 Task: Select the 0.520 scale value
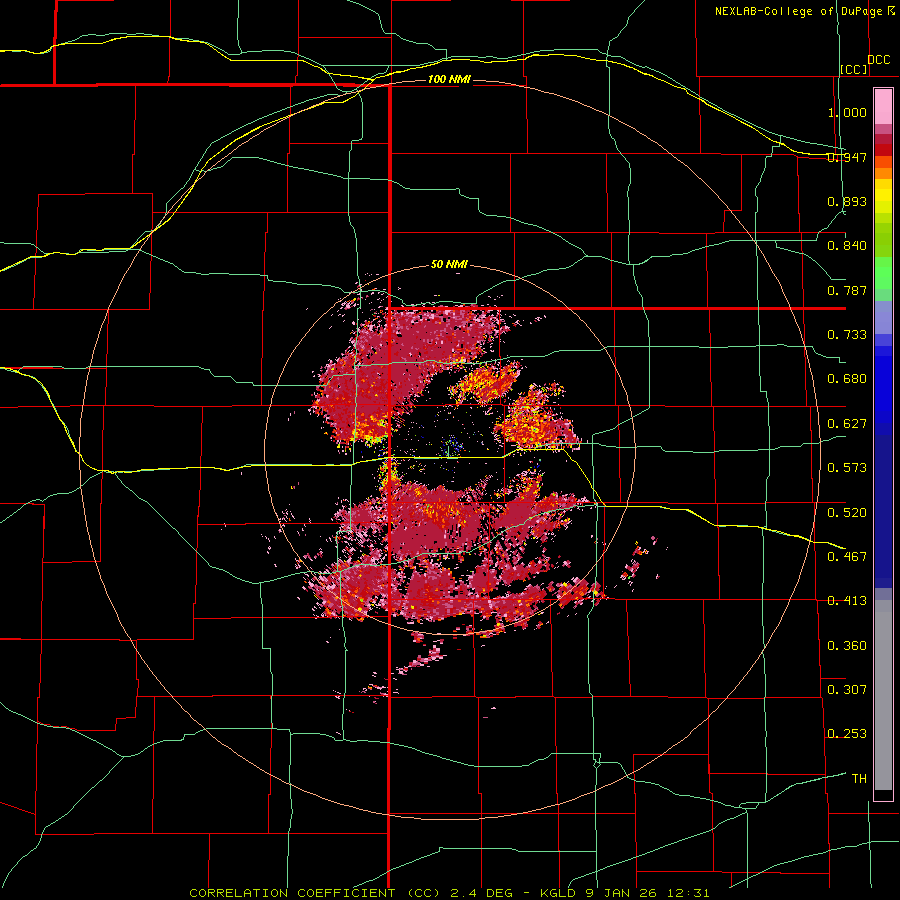coord(847,512)
